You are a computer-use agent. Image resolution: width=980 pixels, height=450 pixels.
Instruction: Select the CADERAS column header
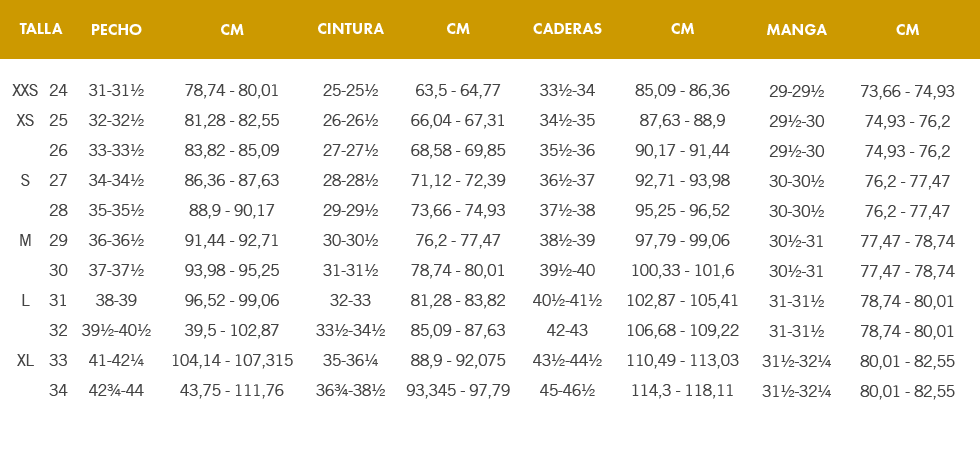567,29
